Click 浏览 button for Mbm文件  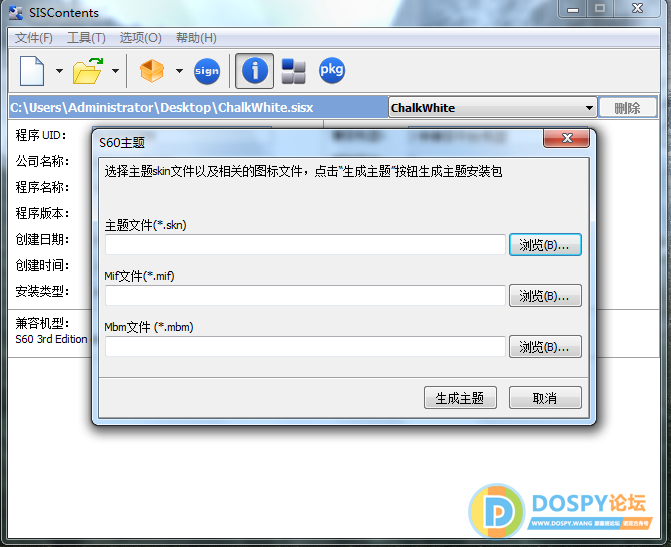click(x=545, y=347)
